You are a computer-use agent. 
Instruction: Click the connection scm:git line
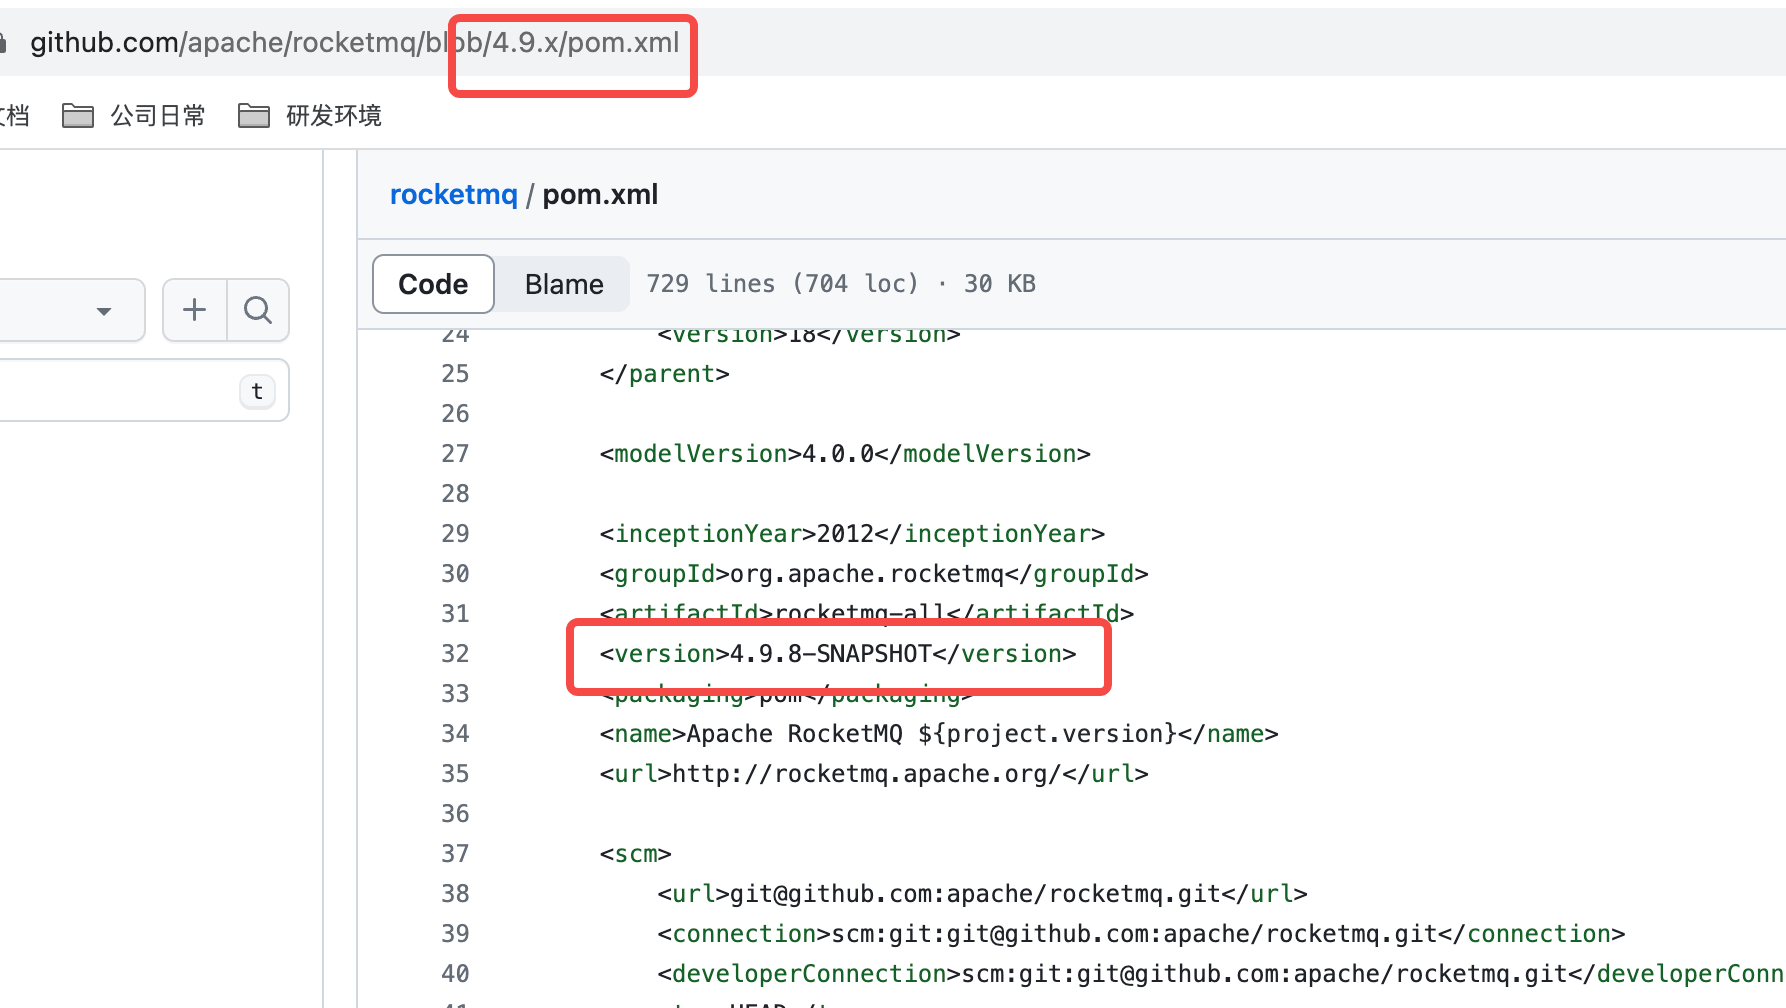click(1141, 934)
